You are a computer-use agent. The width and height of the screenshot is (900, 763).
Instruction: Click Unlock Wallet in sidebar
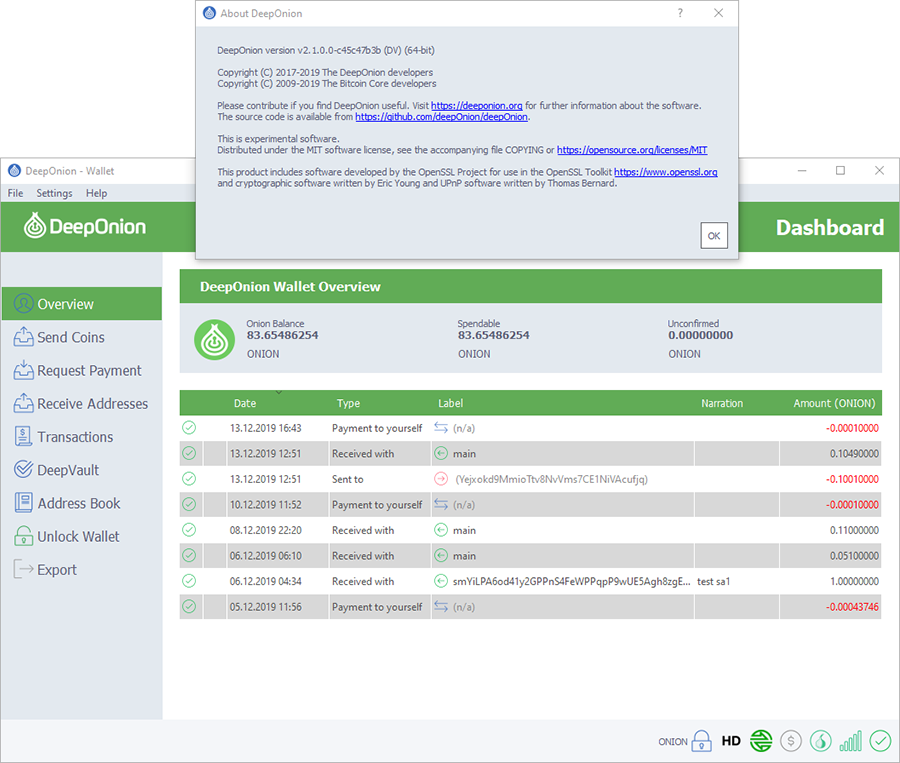click(67, 537)
